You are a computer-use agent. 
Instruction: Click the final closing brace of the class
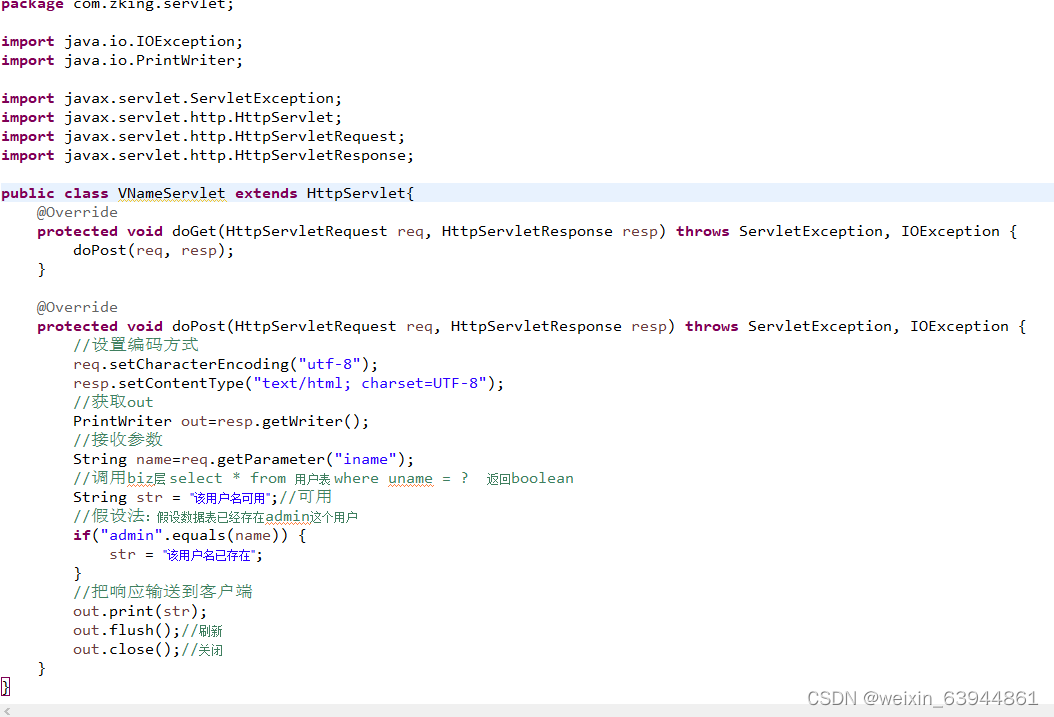(5, 686)
